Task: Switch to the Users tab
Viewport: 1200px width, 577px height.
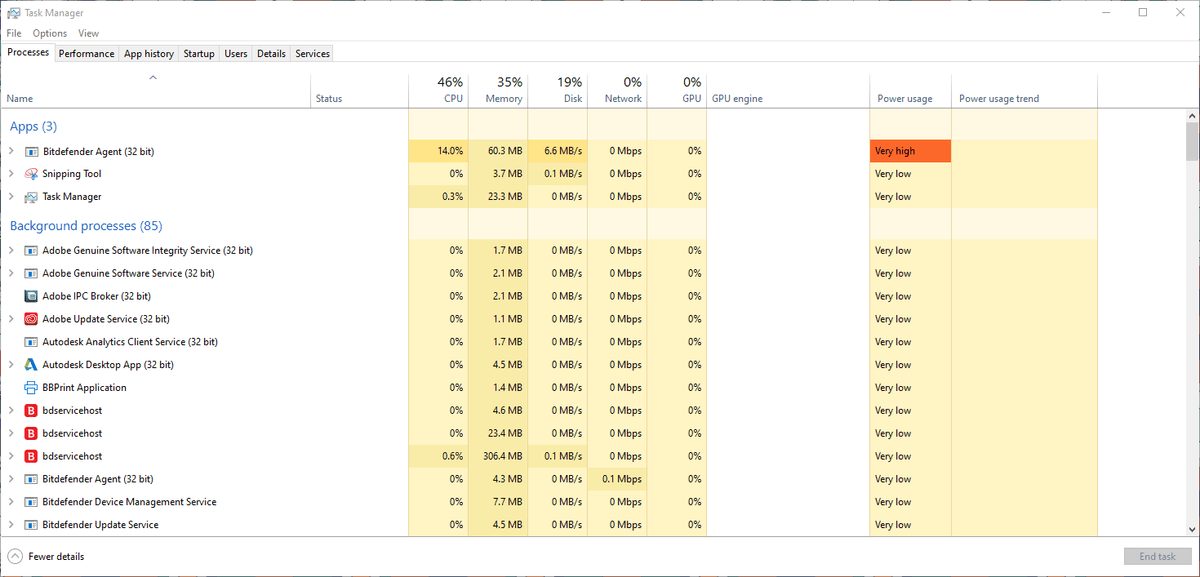Action: pos(236,54)
